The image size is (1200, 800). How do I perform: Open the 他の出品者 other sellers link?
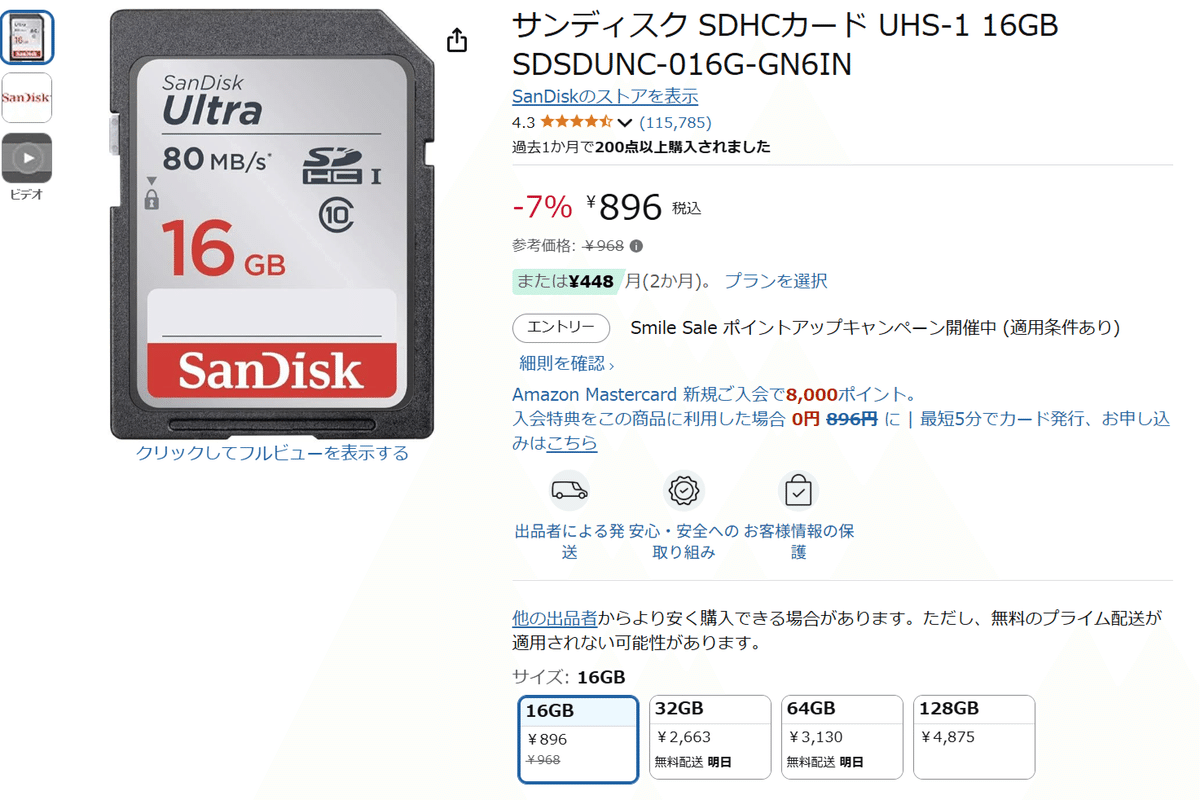[x=555, y=618]
